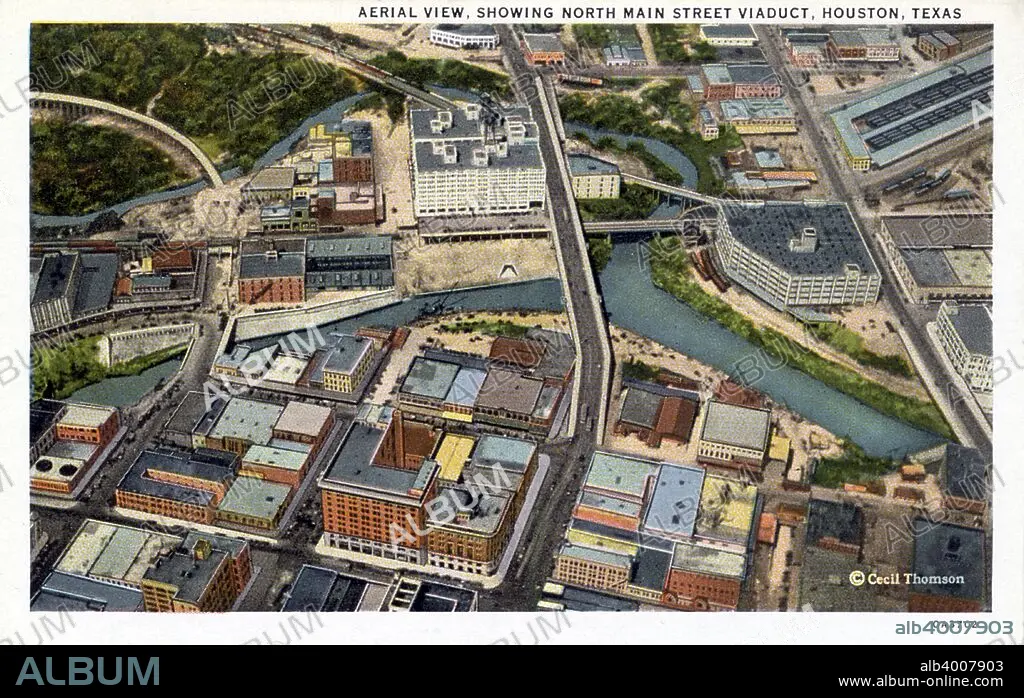Click the aerial view postcard image
1024x698 pixels.
[511, 317]
